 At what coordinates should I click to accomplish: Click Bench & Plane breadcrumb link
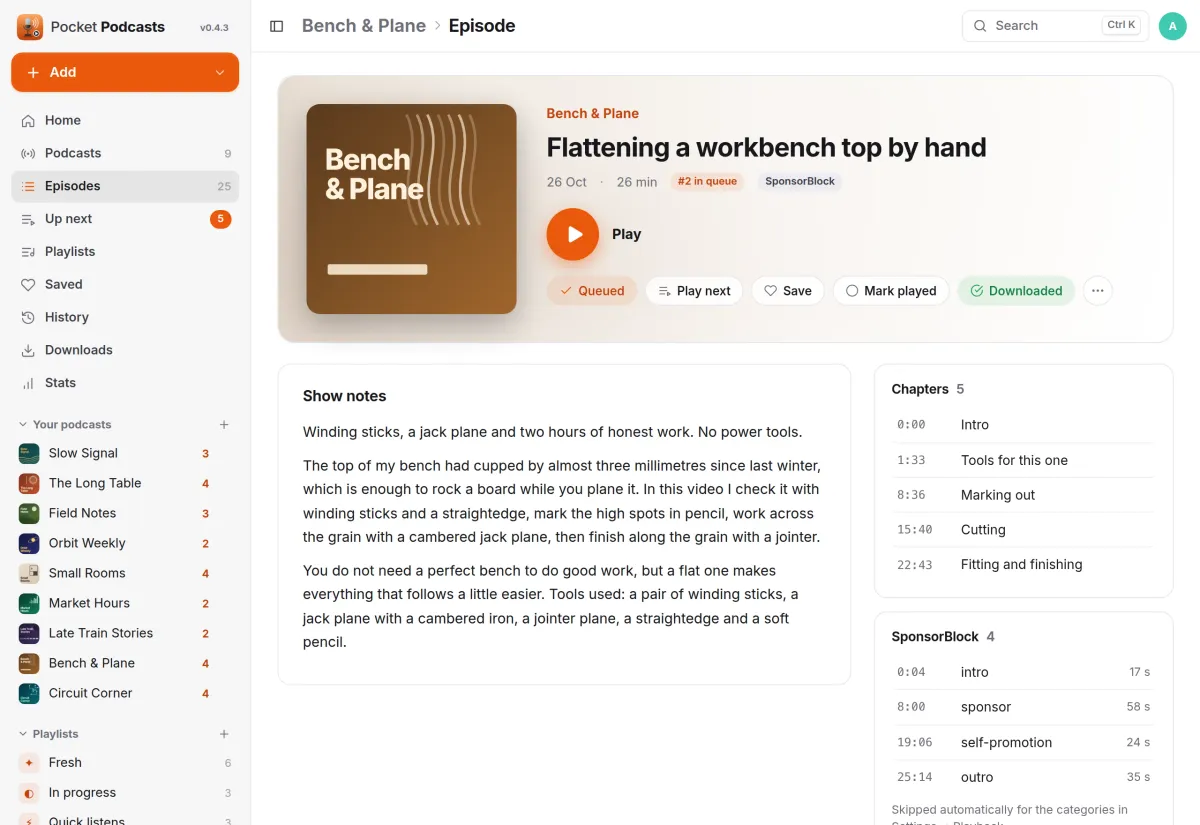(x=364, y=26)
